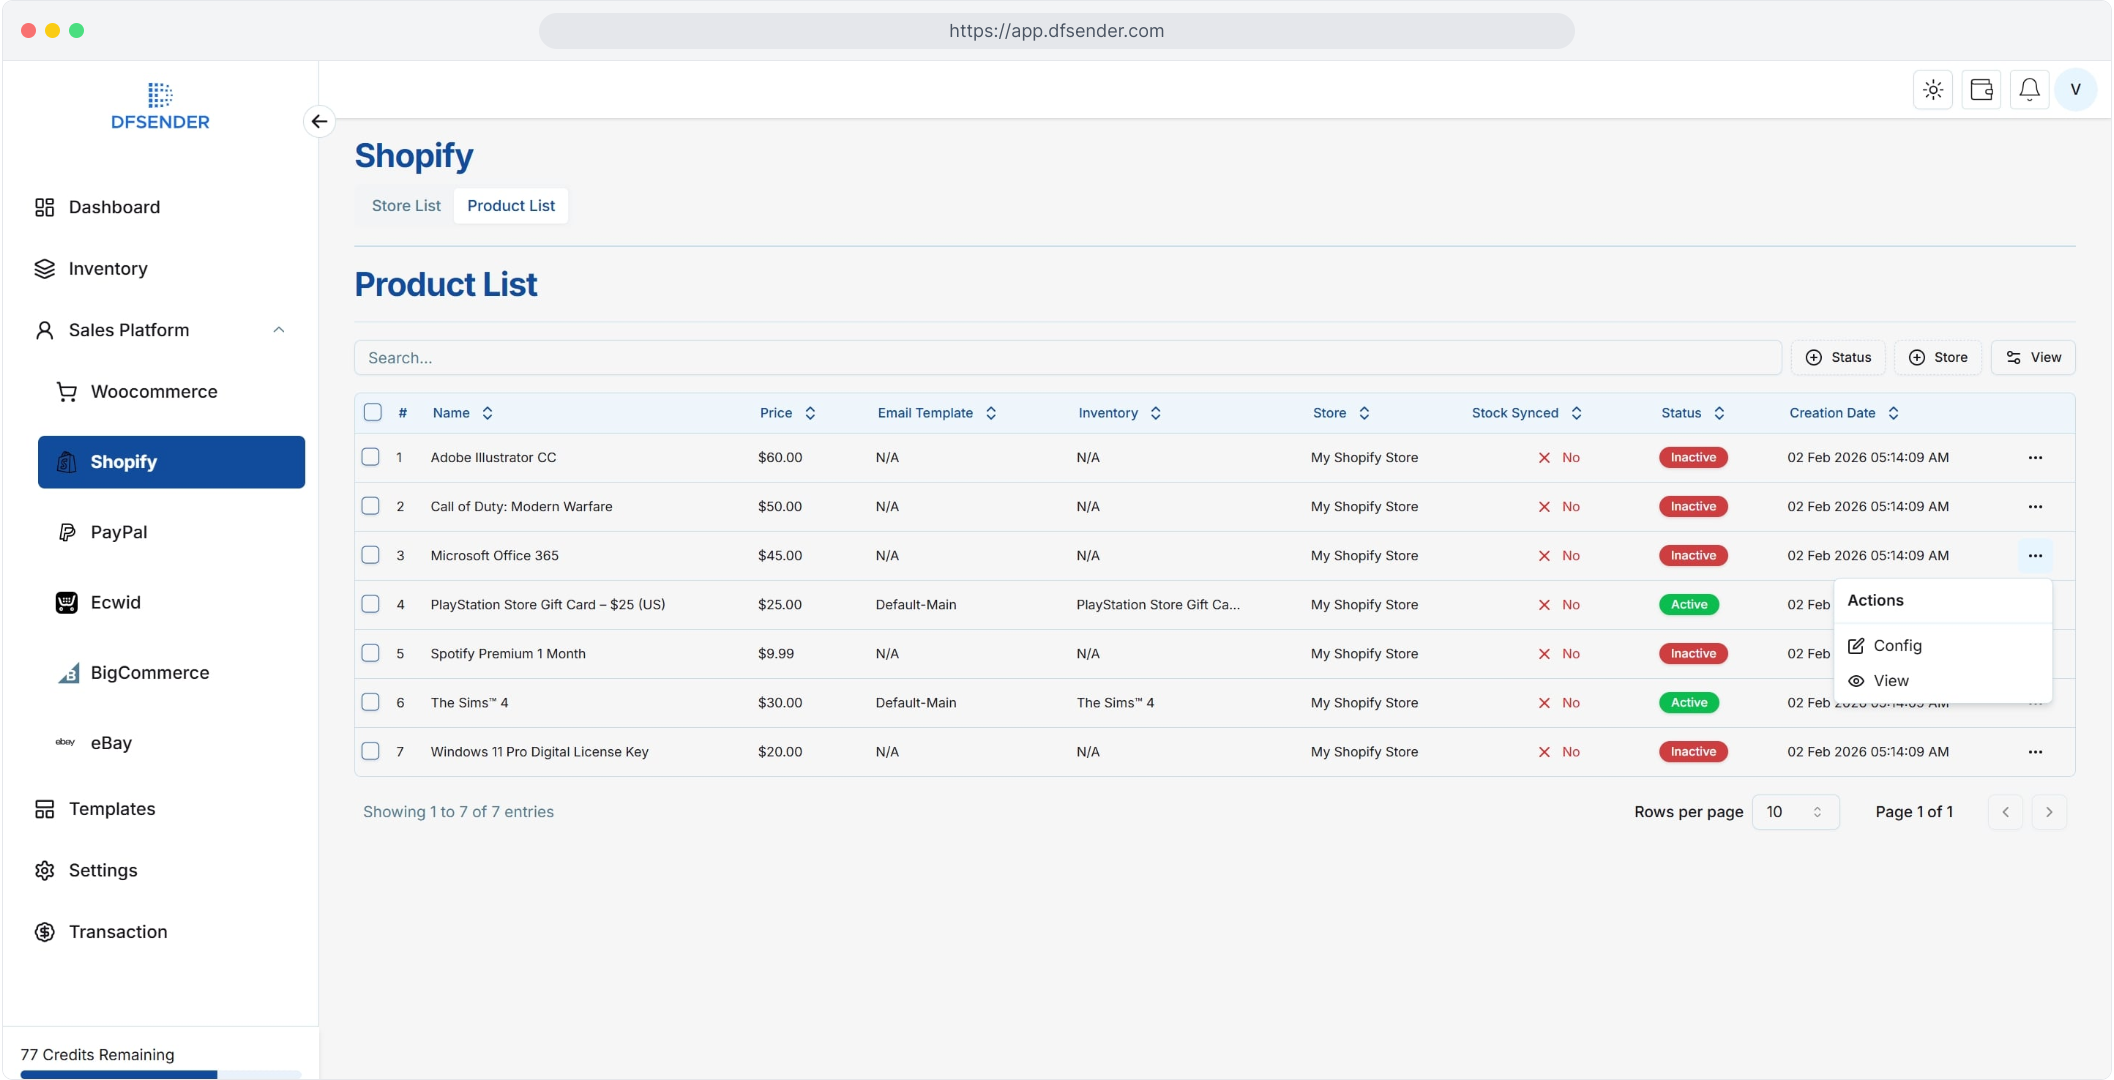Open Settings from the sidebar

(x=103, y=870)
